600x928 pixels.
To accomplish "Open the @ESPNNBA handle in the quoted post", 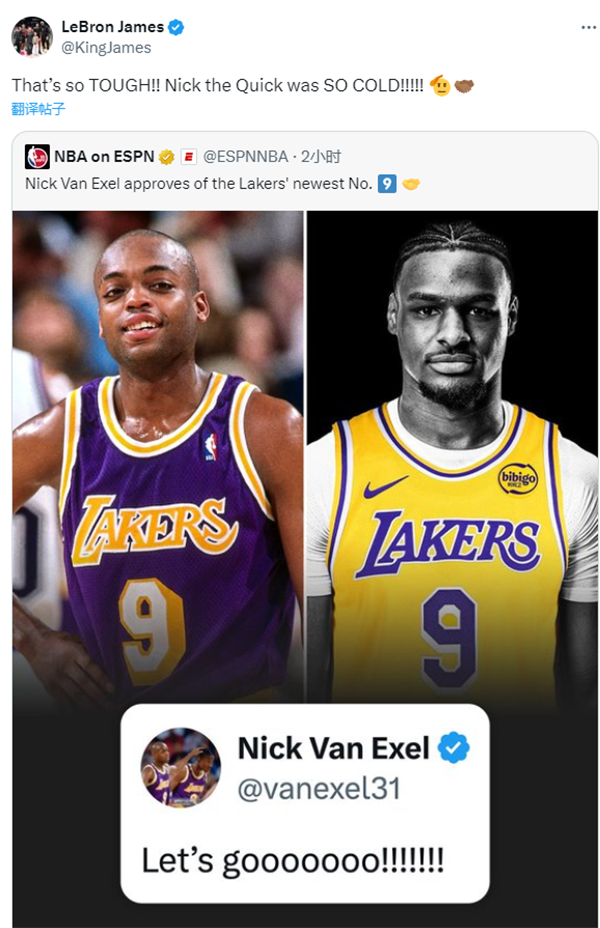I will tap(246, 157).
